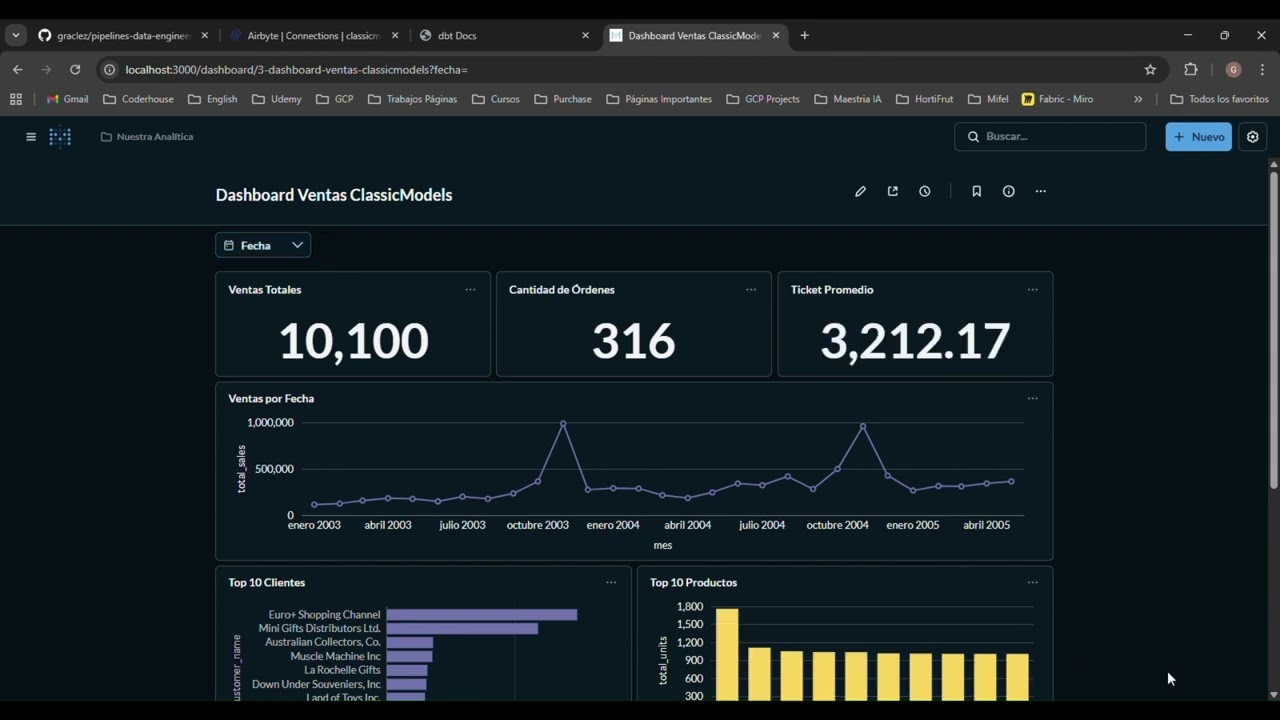The image size is (1280, 720).
Task: Open auto-refresh clock settings
Action: click(x=924, y=191)
